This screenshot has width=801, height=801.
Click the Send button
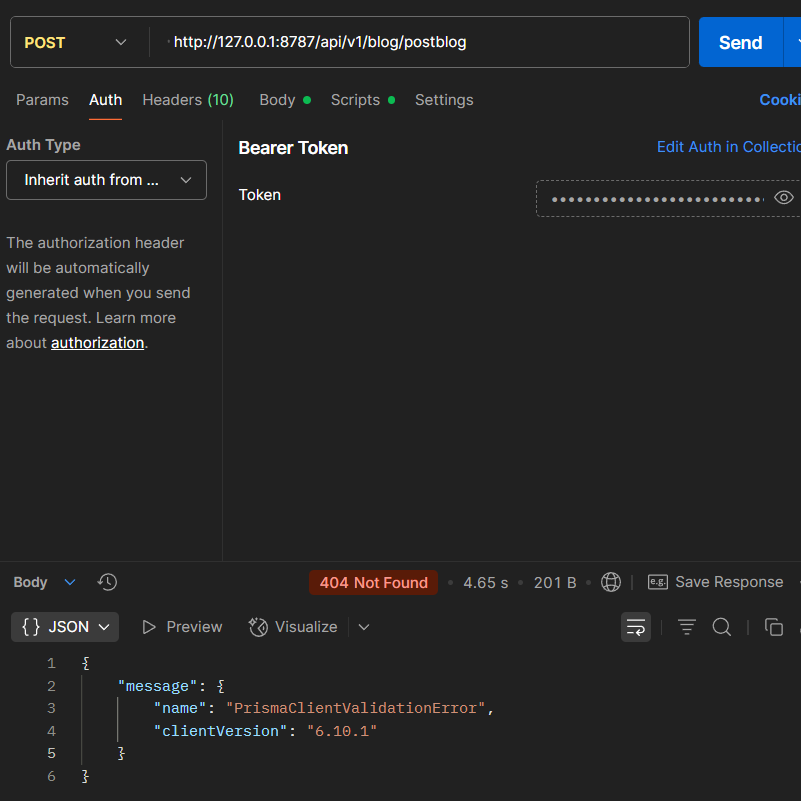coord(740,42)
